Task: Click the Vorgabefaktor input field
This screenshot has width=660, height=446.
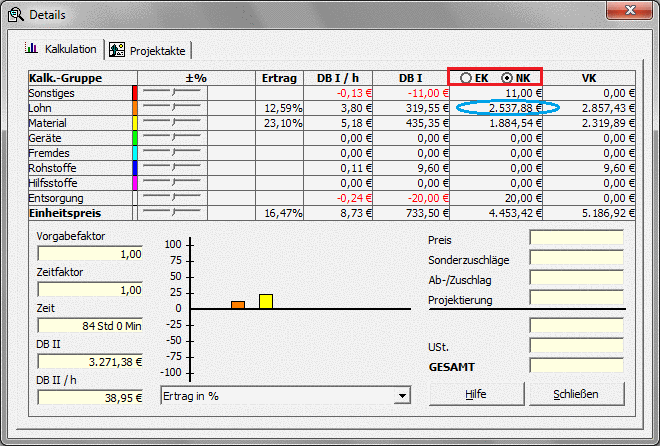Action: (90, 254)
